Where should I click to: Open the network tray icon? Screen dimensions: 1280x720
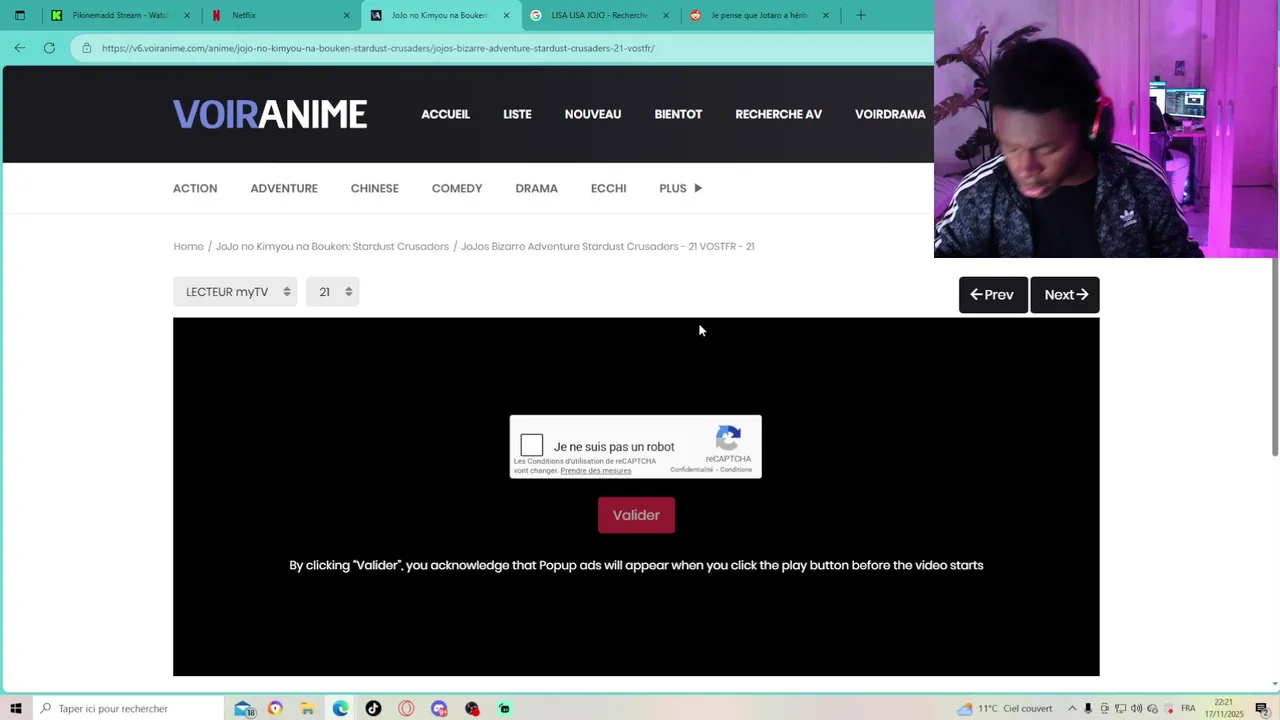tap(1120, 708)
